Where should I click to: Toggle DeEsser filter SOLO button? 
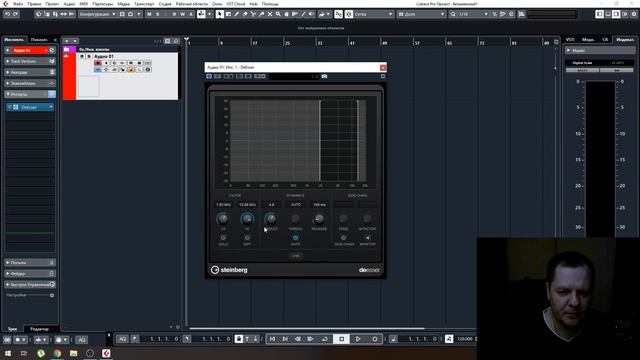point(223,238)
